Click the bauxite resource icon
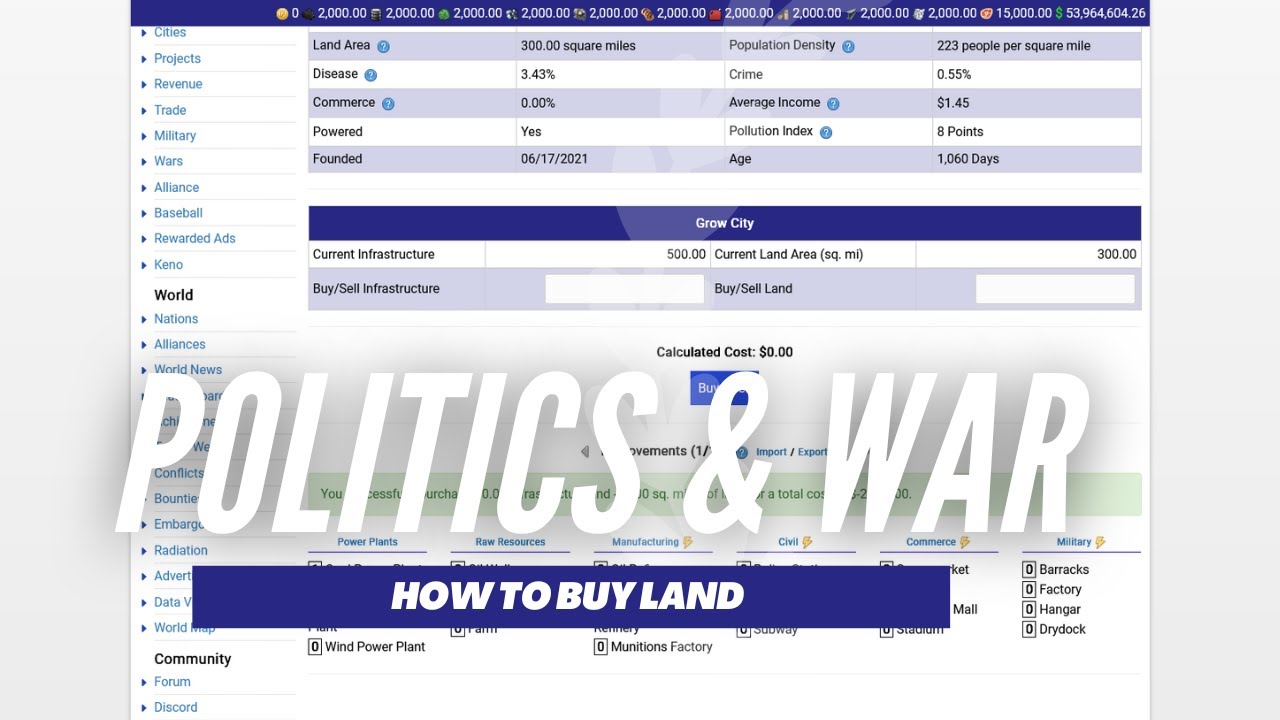Image resolution: width=1280 pixels, height=720 pixels. click(x=647, y=13)
